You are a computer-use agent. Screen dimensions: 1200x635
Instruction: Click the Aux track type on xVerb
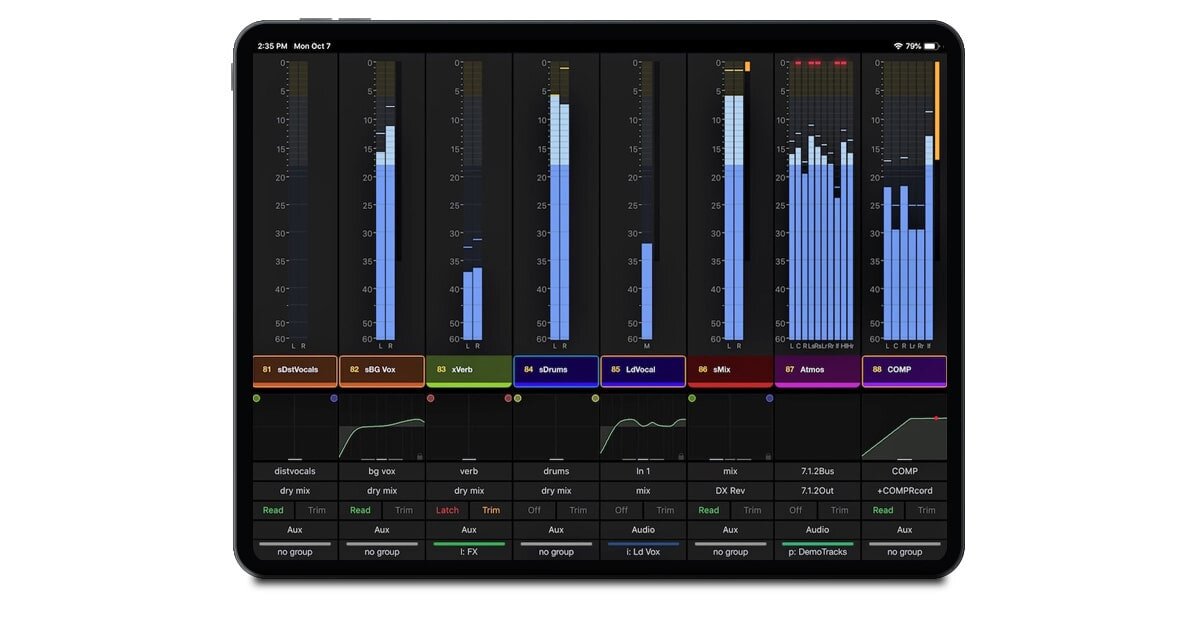tap(469, 530)
